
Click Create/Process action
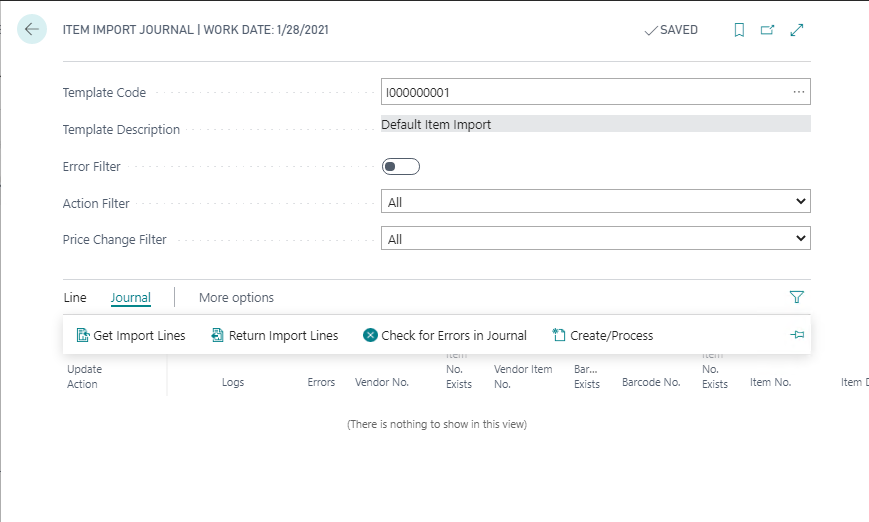(x=603, y=336)
